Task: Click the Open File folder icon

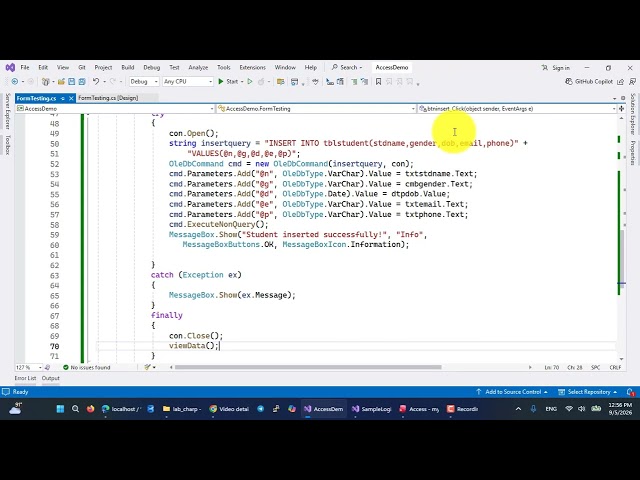Action: [x=61, y=82]
